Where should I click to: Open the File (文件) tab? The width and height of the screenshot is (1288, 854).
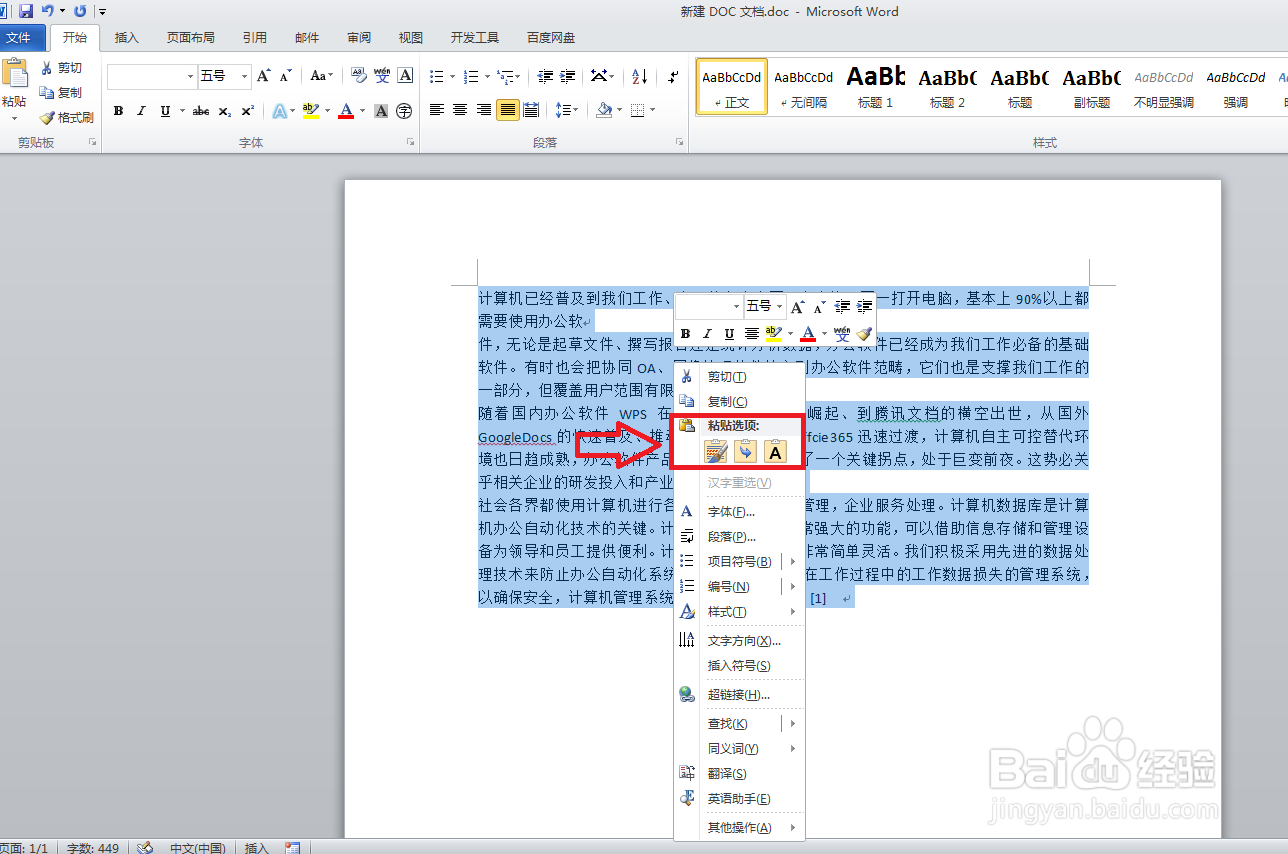tap(20, 38)
